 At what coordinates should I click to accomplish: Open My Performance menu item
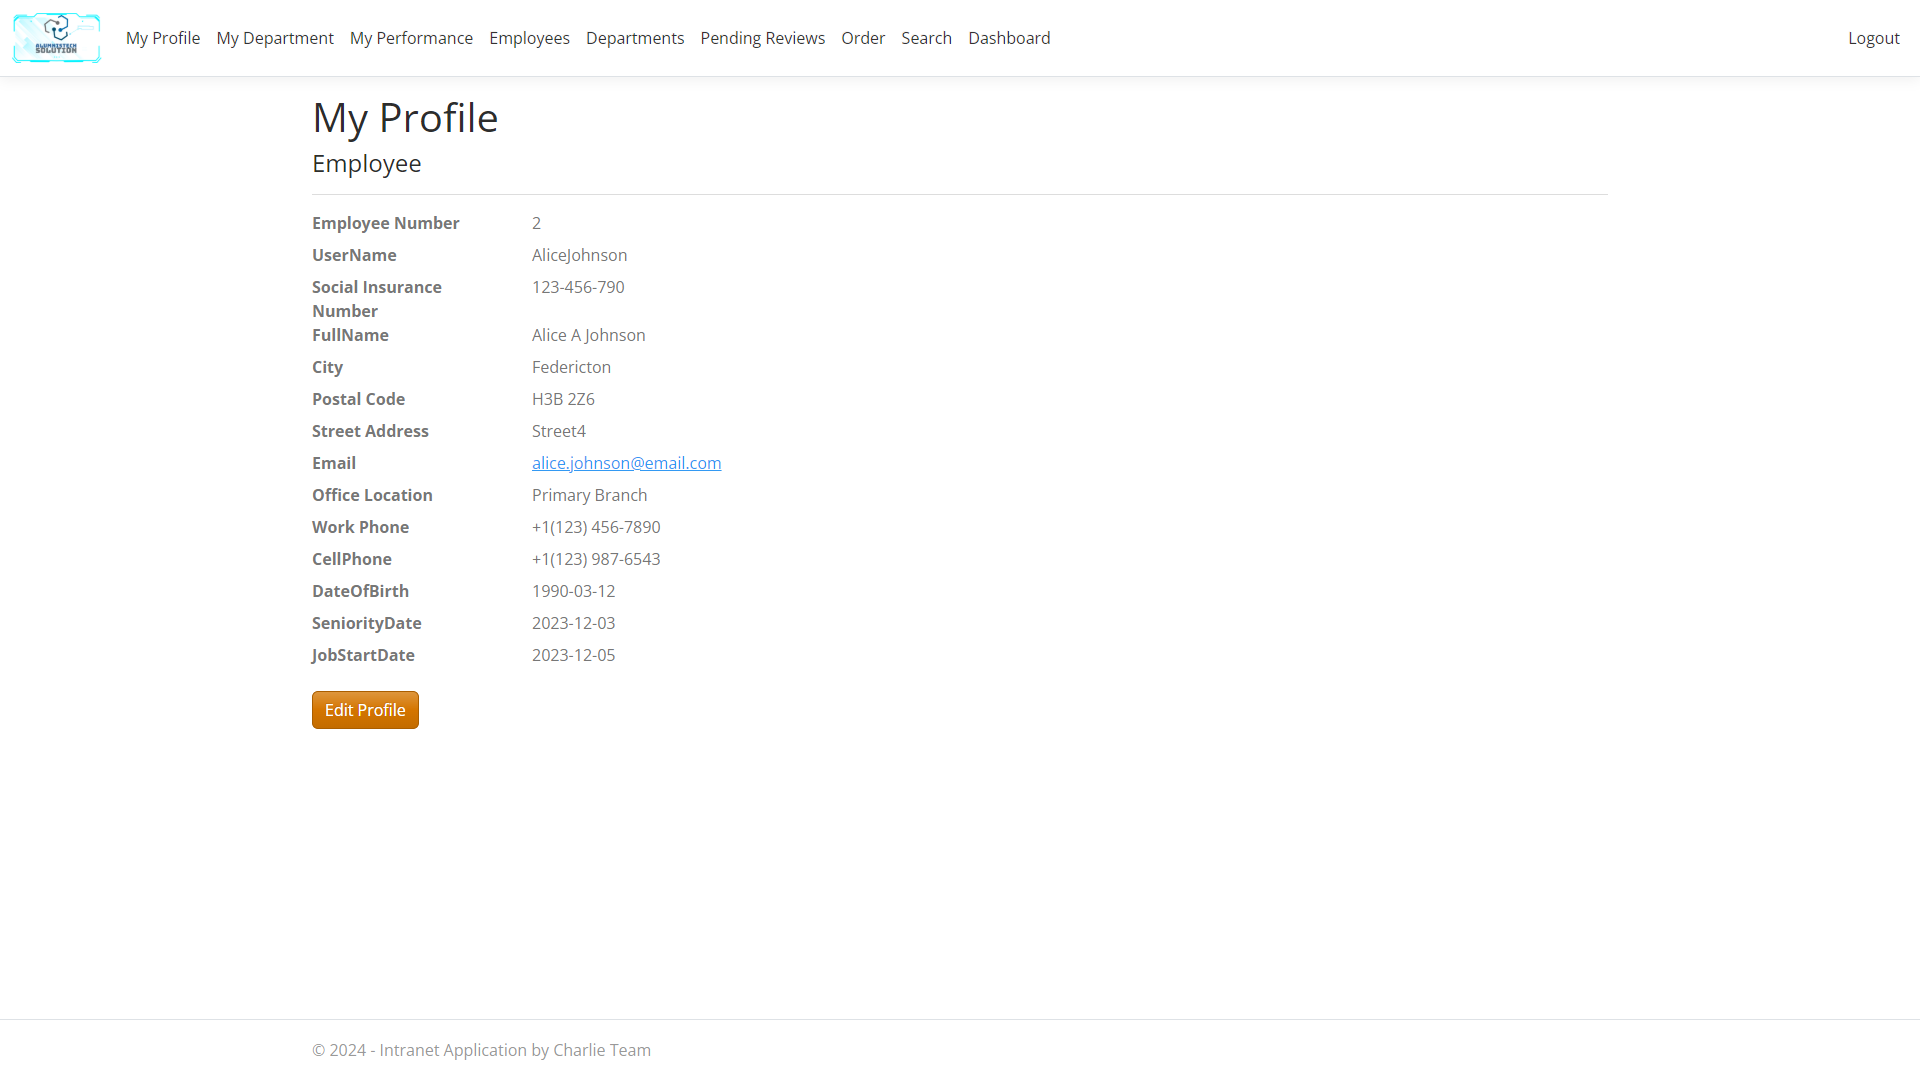click(411, 38)
